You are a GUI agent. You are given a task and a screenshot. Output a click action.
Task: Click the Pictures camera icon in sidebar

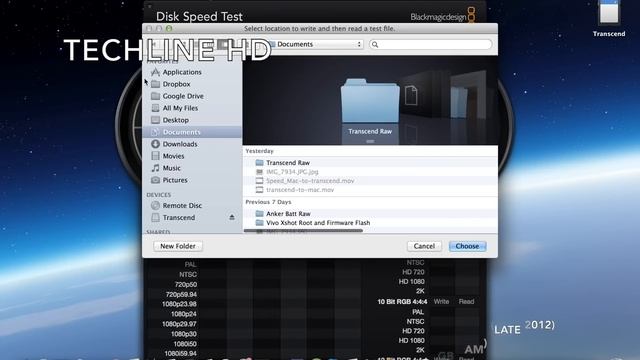tap(155, 180)
